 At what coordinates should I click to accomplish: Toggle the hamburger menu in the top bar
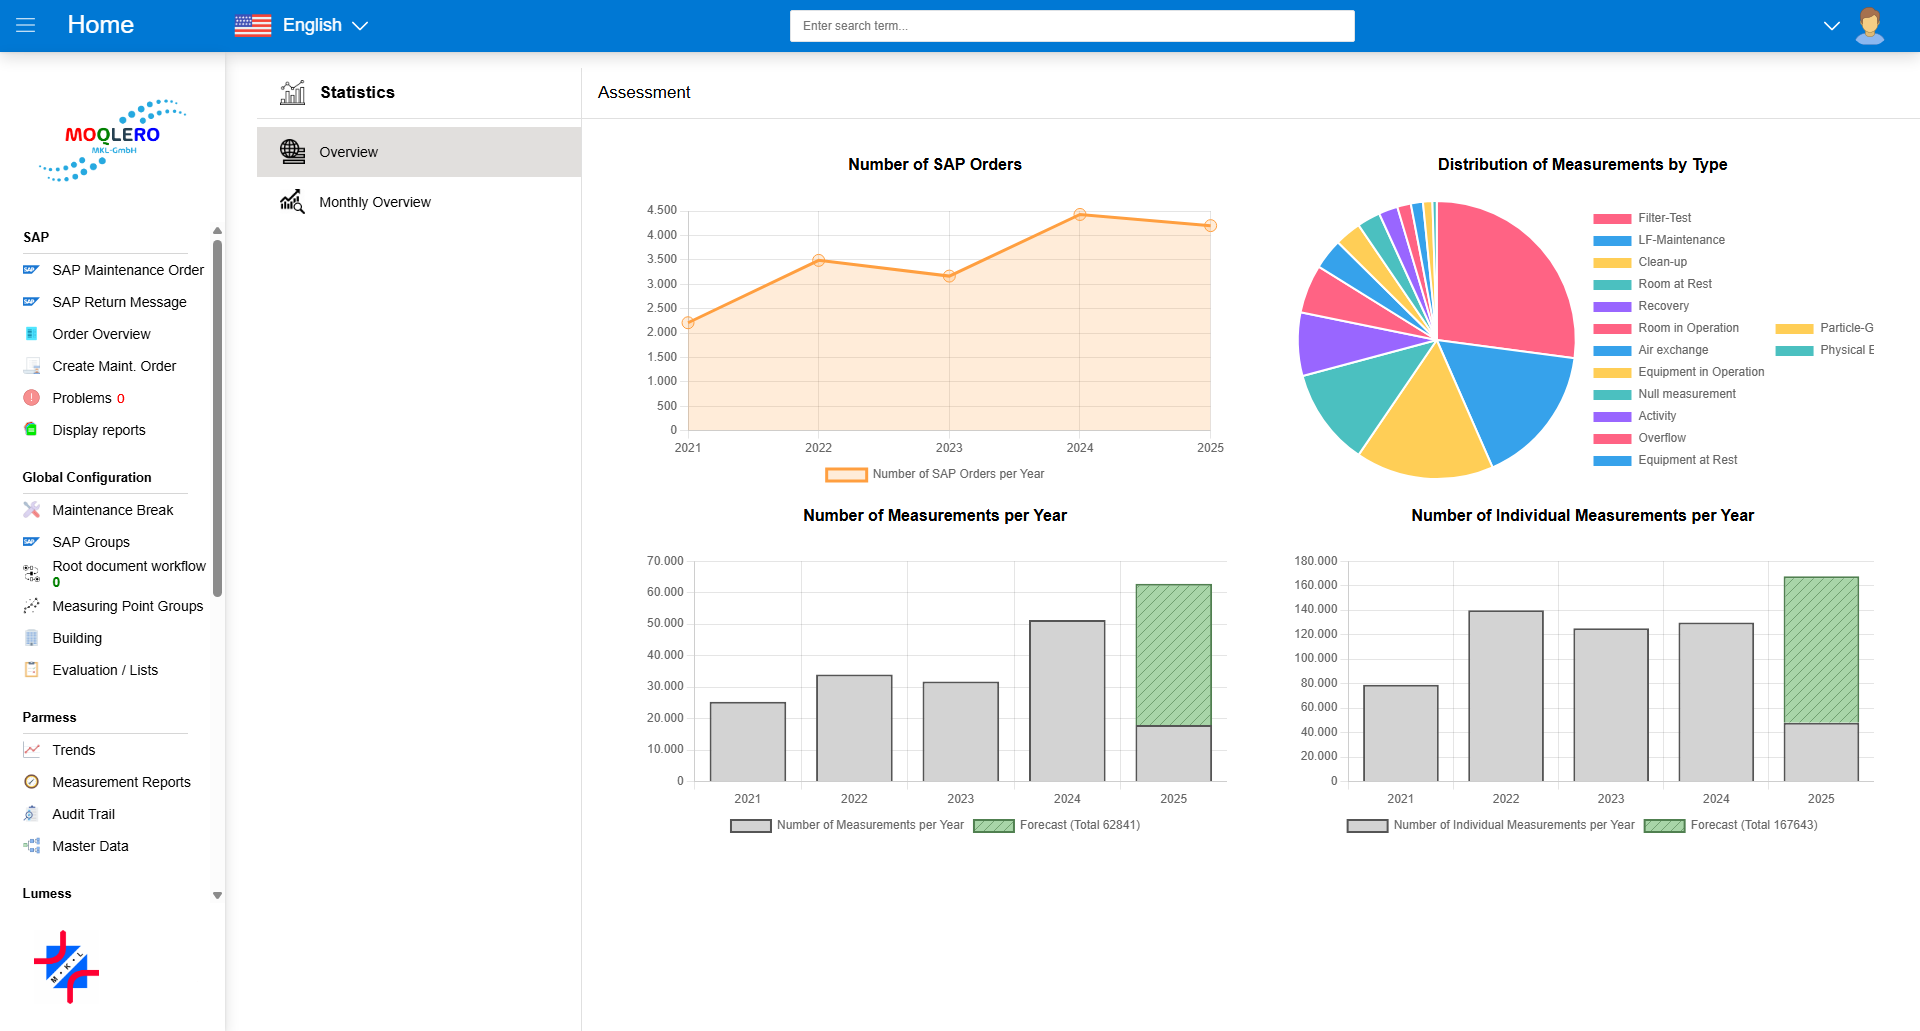click(26, 25)
